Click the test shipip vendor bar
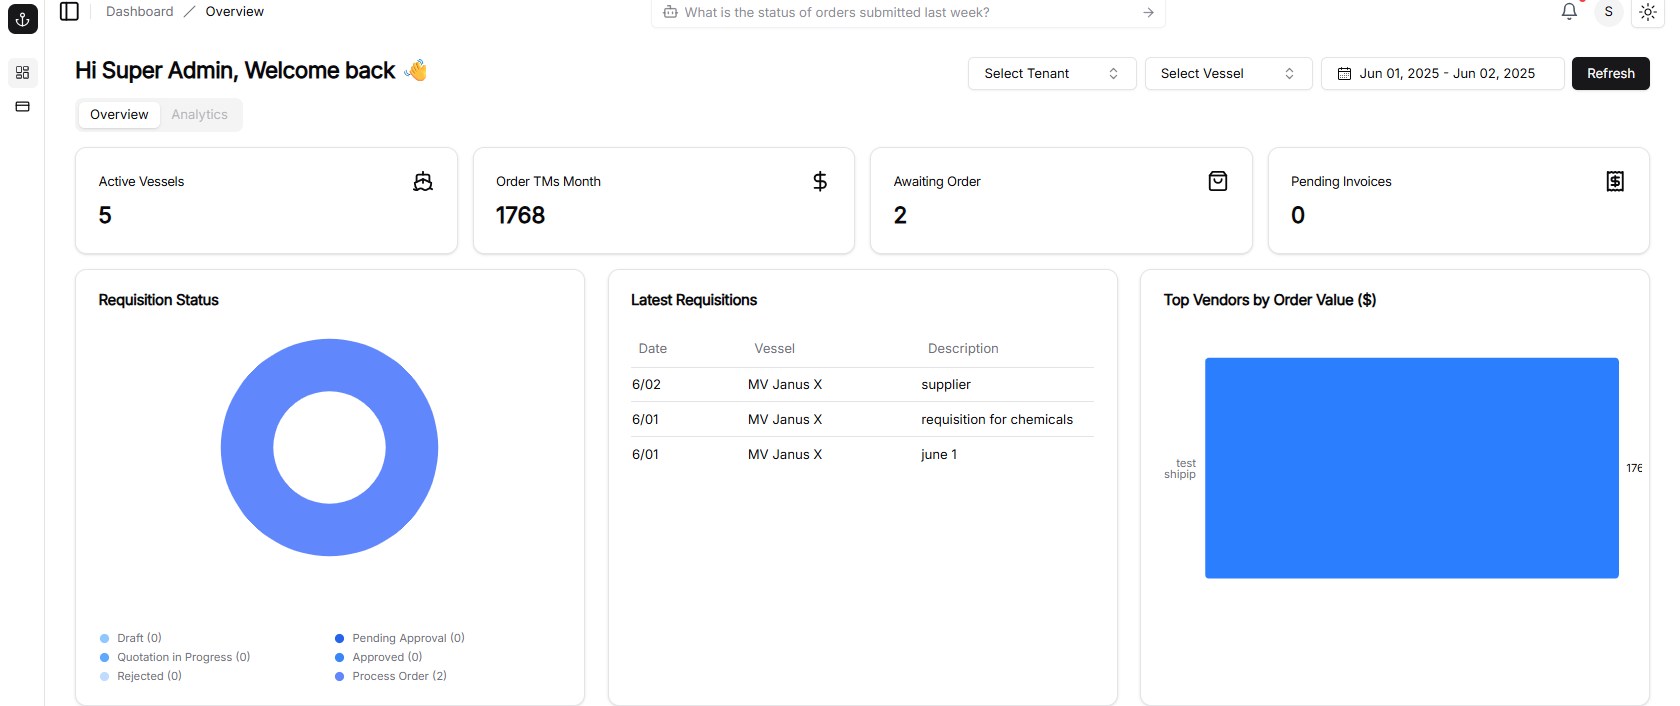1680x706 pixels. point(1412,468)
